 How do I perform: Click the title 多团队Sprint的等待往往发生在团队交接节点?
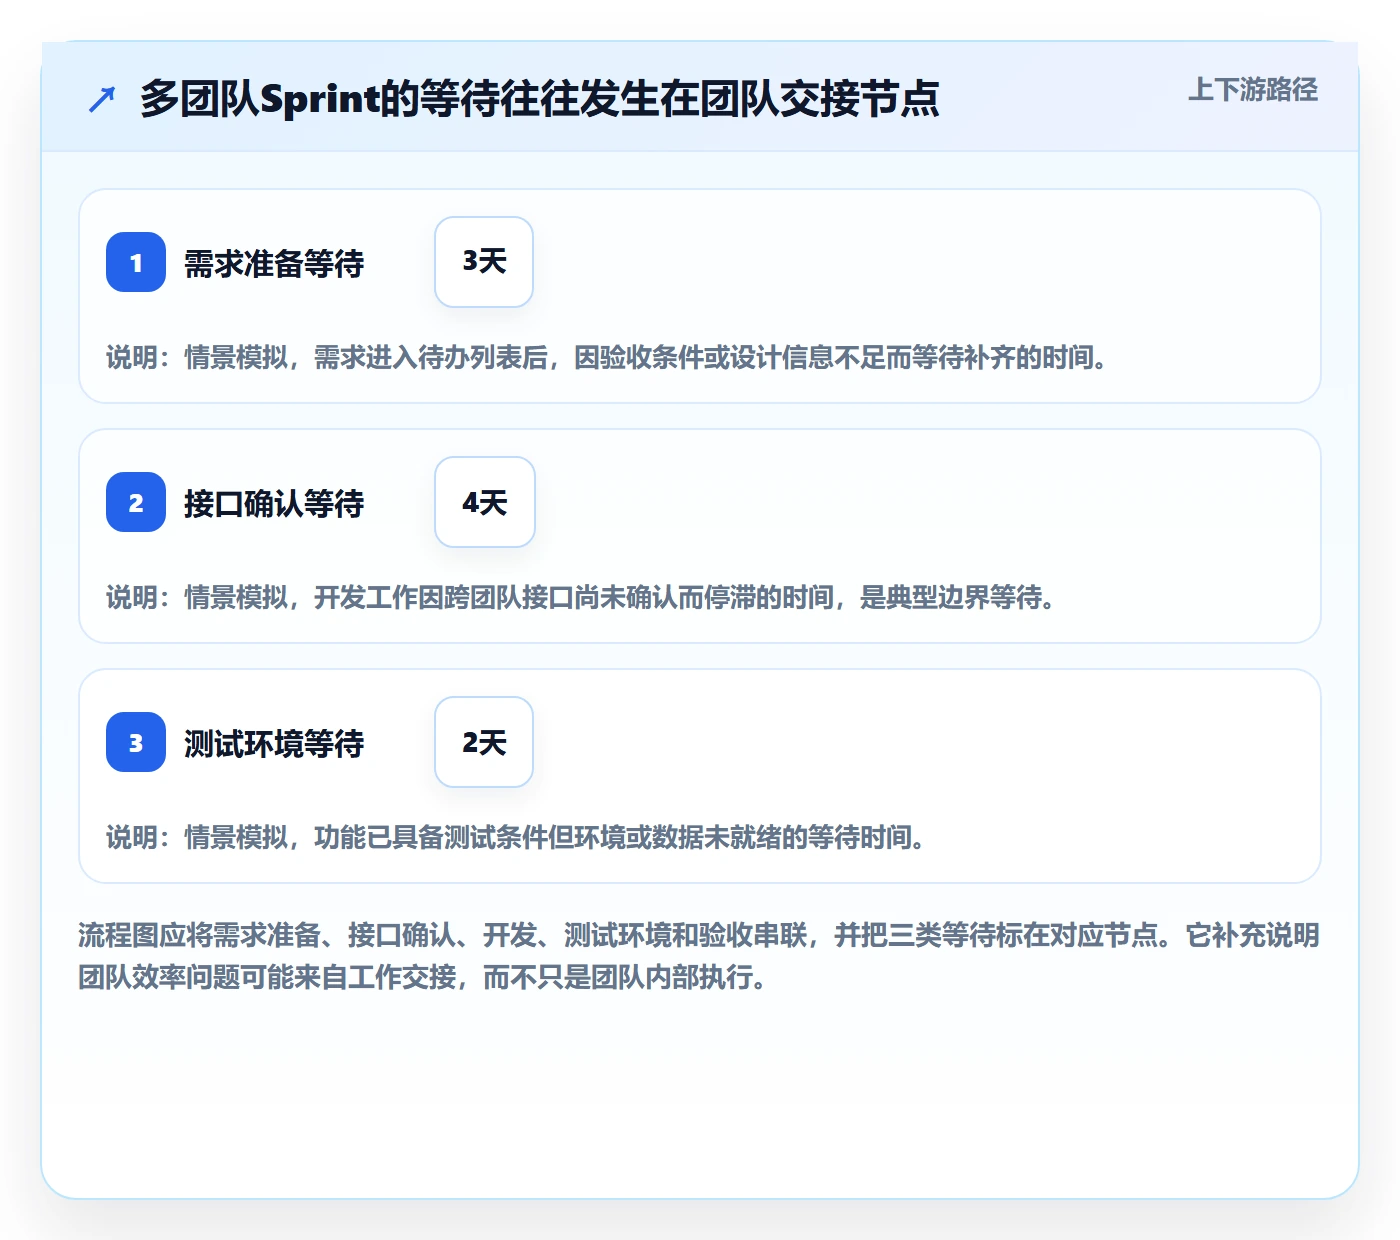coord(540,99)
